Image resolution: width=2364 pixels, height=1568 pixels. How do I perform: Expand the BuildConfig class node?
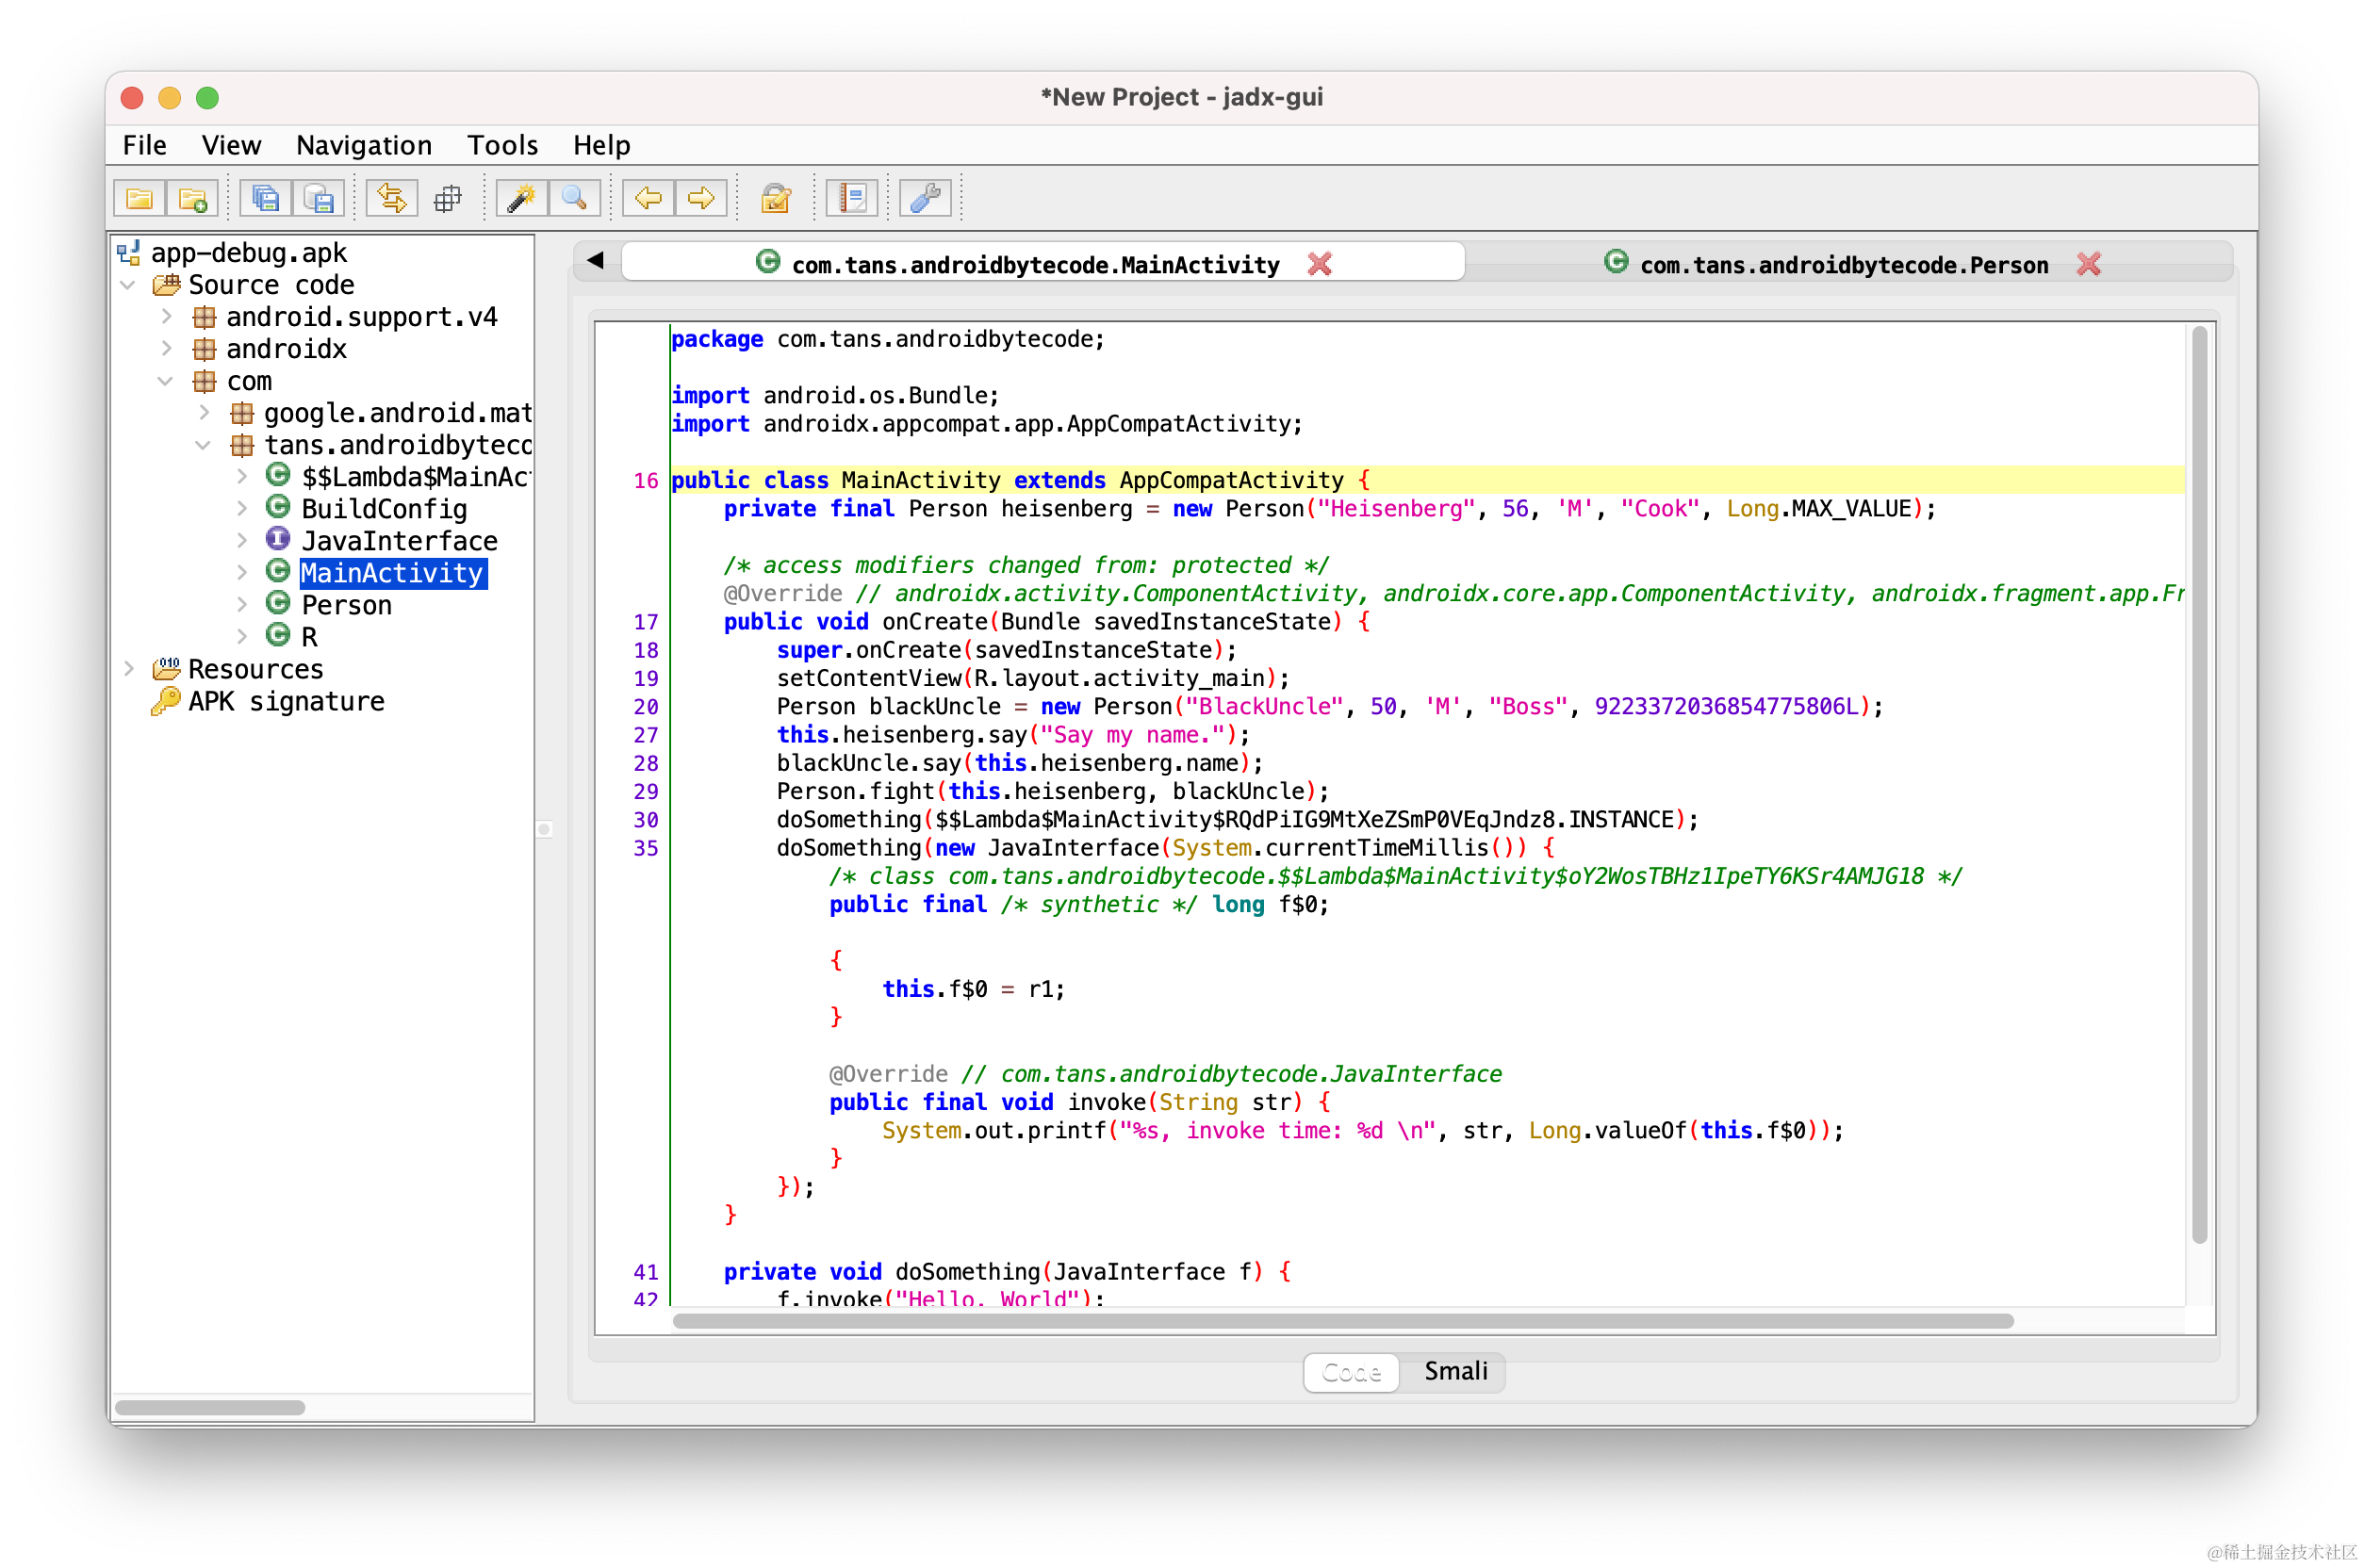point(242,509)
